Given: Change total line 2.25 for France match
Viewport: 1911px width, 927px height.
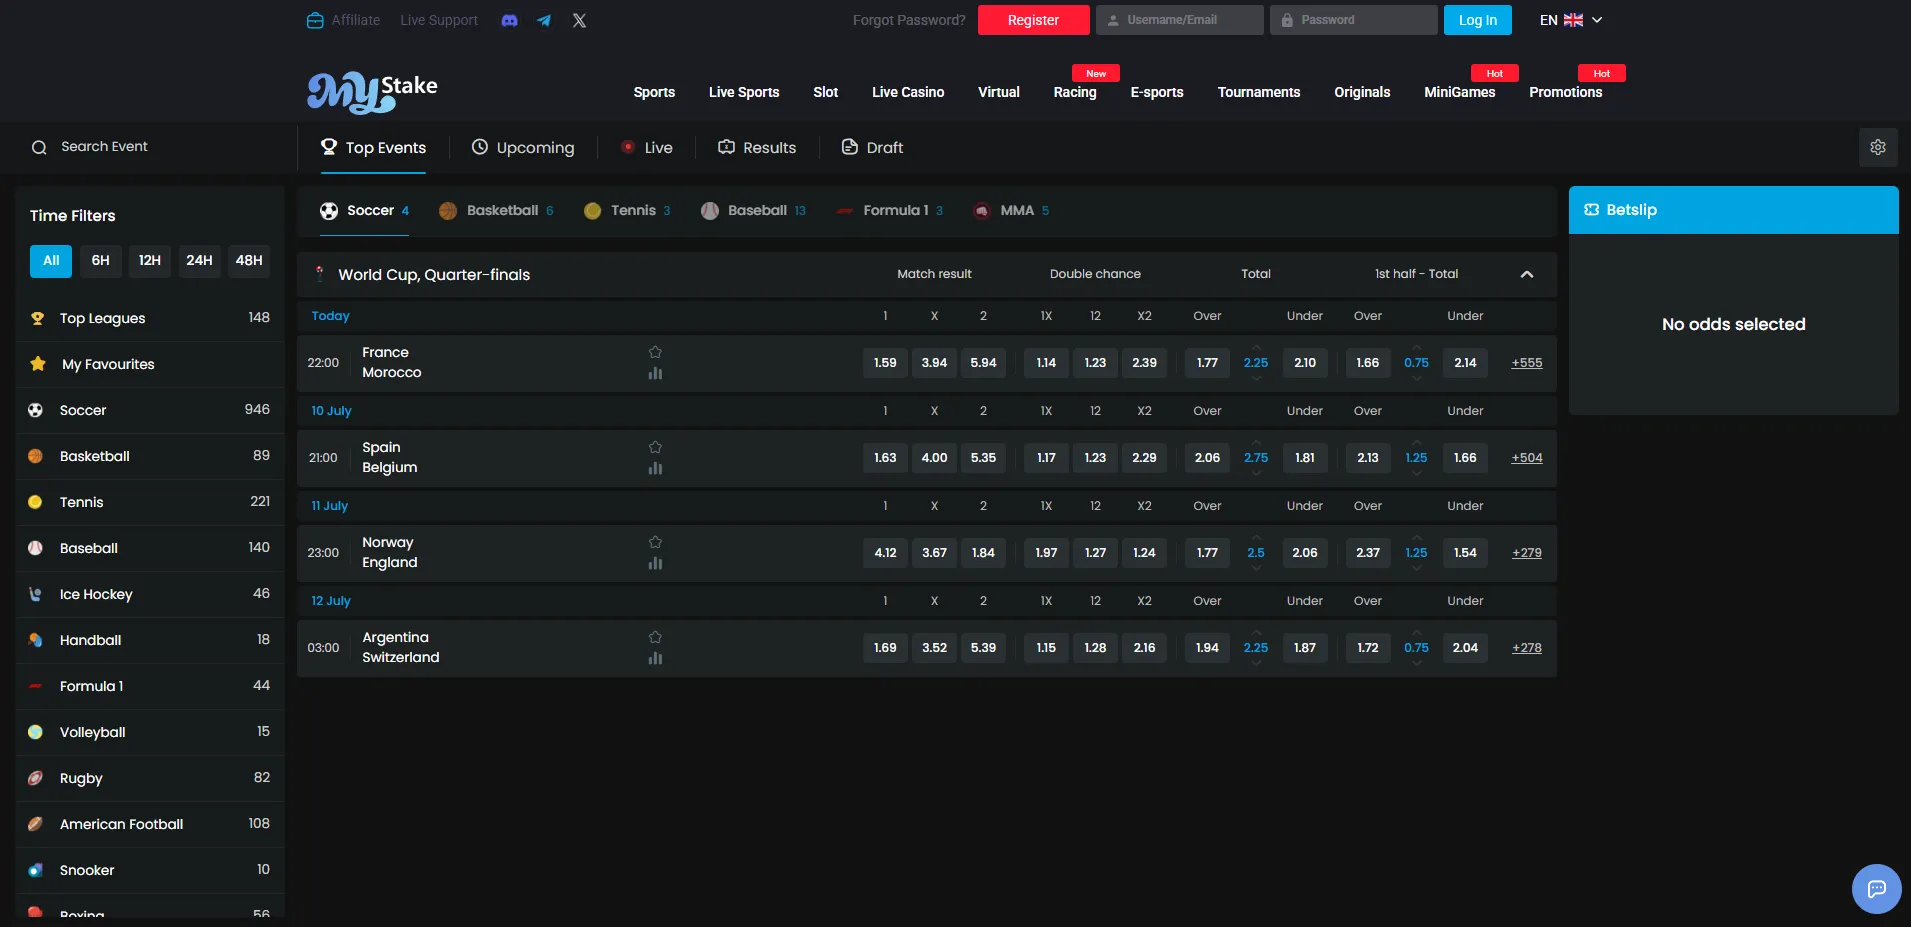Looking at the screenshot, I should tap(1256, 363).
